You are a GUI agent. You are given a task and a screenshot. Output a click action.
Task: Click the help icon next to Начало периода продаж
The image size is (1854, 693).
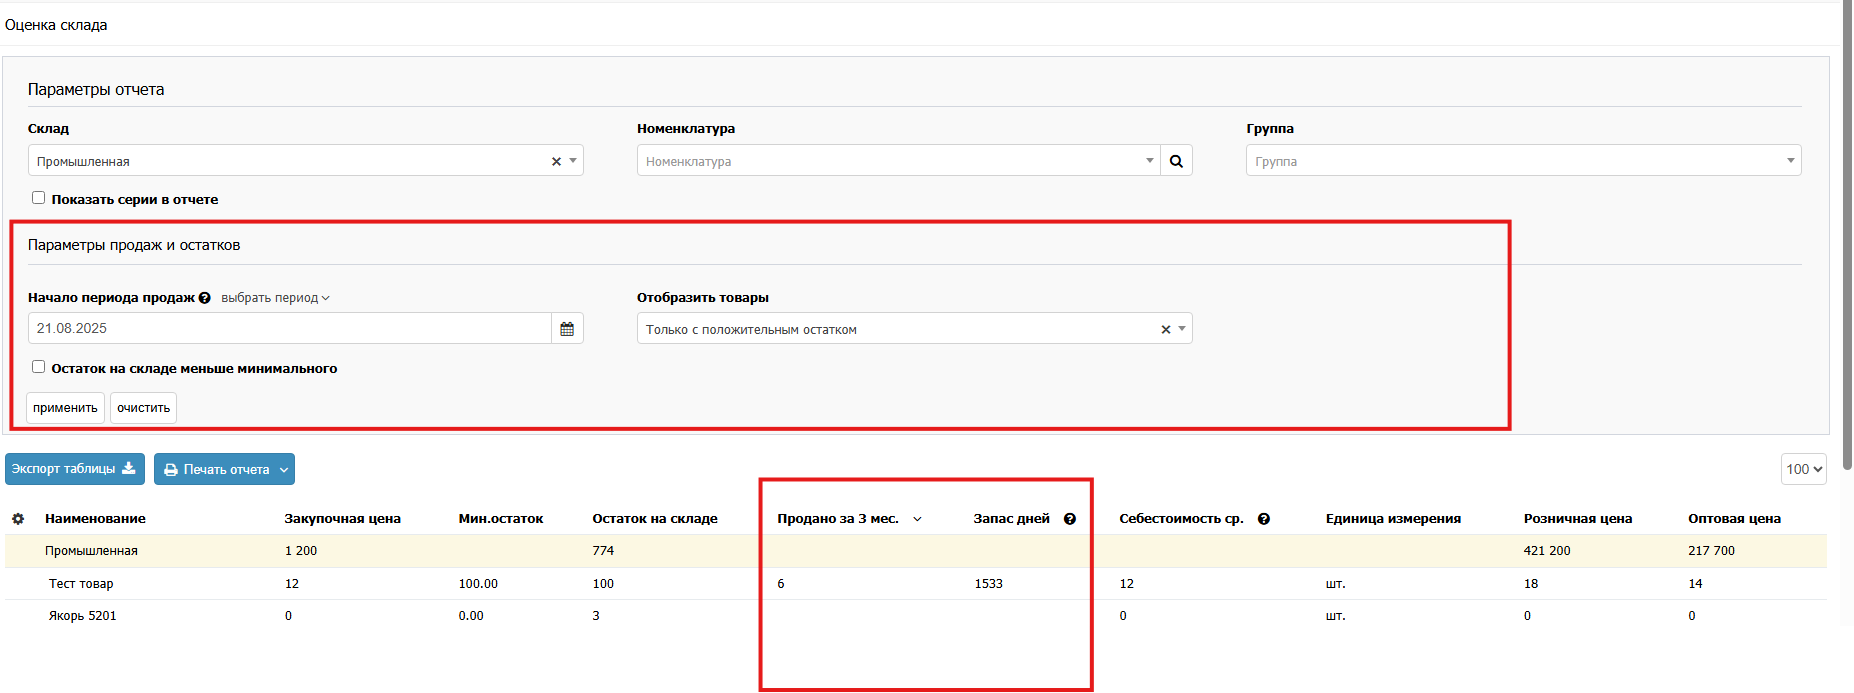pyautogui.click(x=205, y=298)
